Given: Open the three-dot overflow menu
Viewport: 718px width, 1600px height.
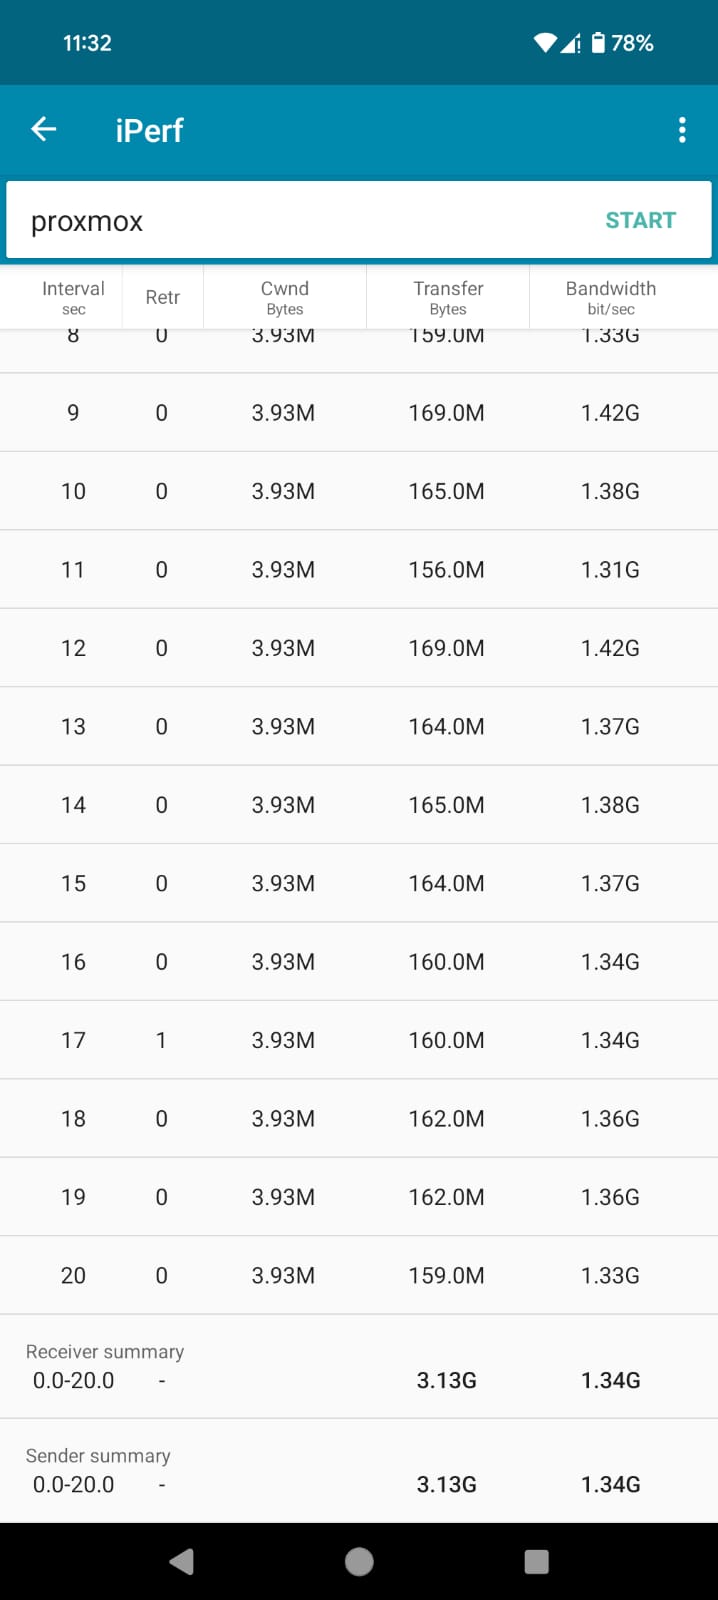Looking at the screenshot, I should tap(682, 130).
